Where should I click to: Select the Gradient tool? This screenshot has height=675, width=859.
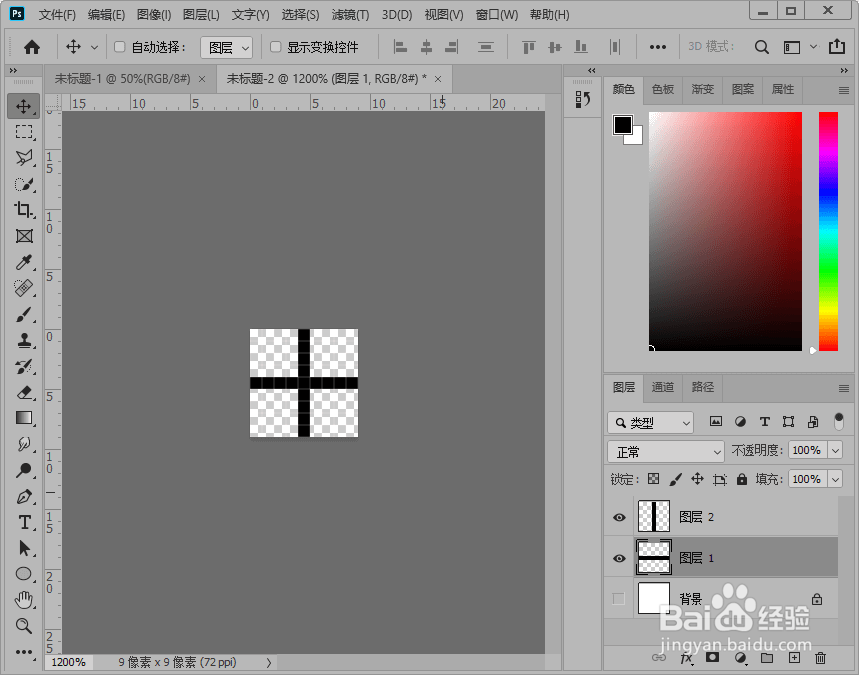[x=24, y=418]
